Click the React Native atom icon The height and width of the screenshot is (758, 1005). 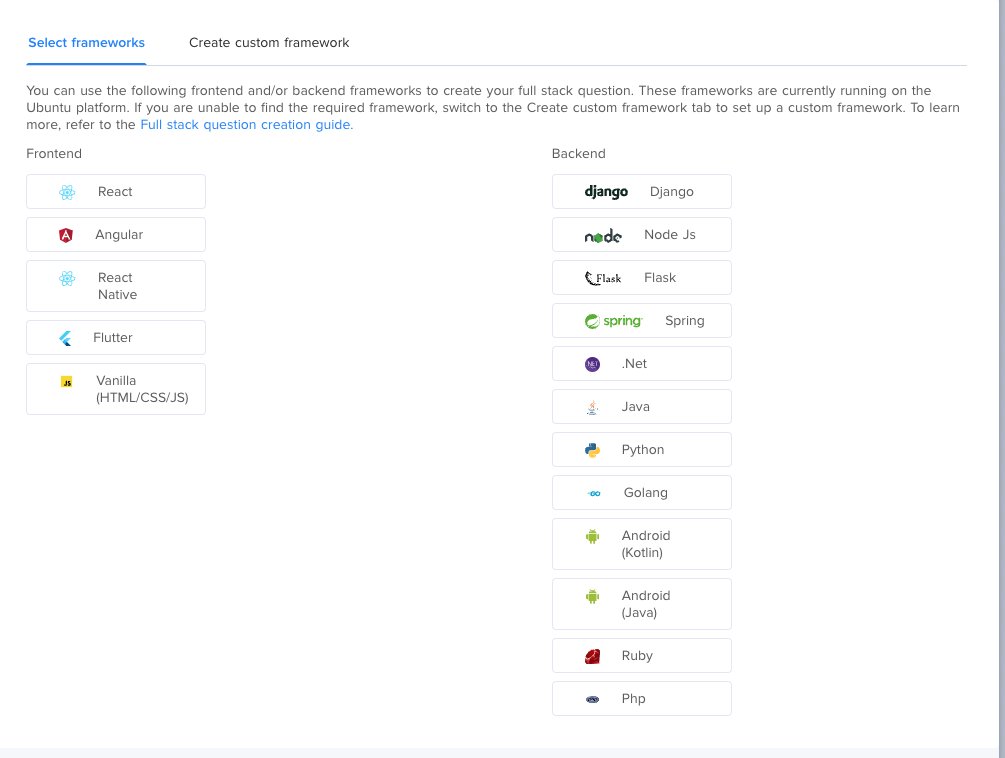(x=67, y=278)
